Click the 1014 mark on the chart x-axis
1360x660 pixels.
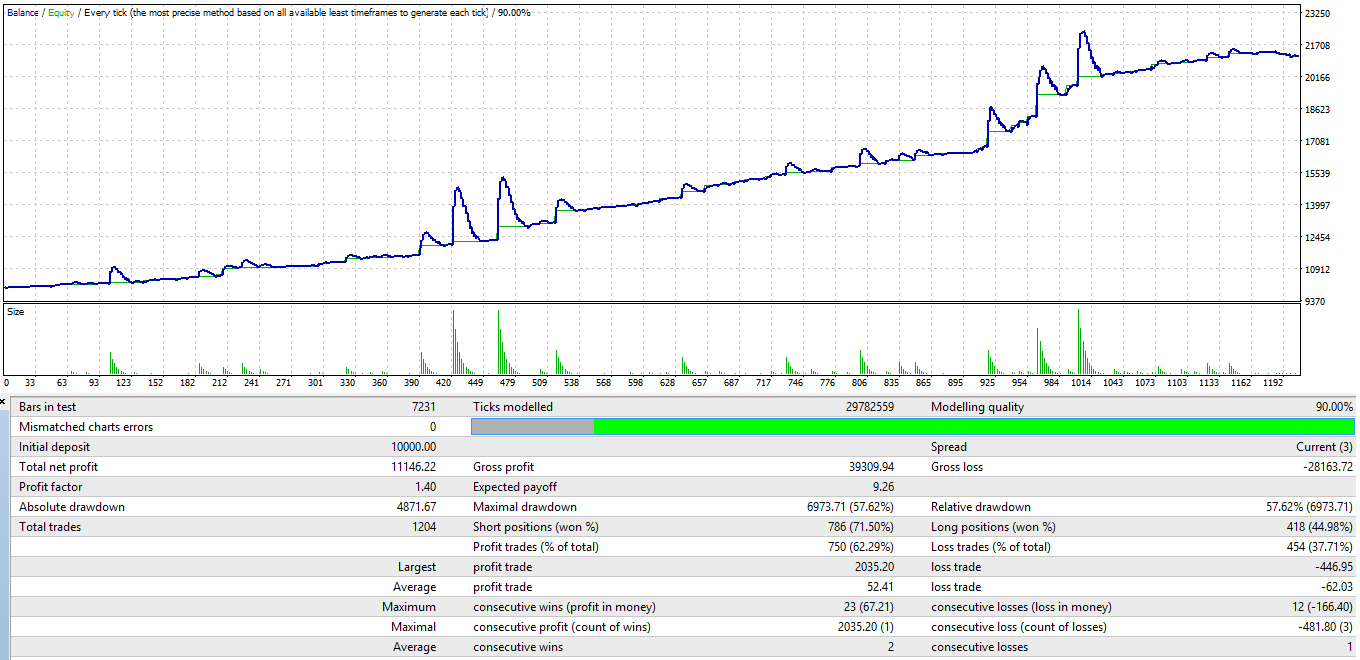pos(1081,383)
